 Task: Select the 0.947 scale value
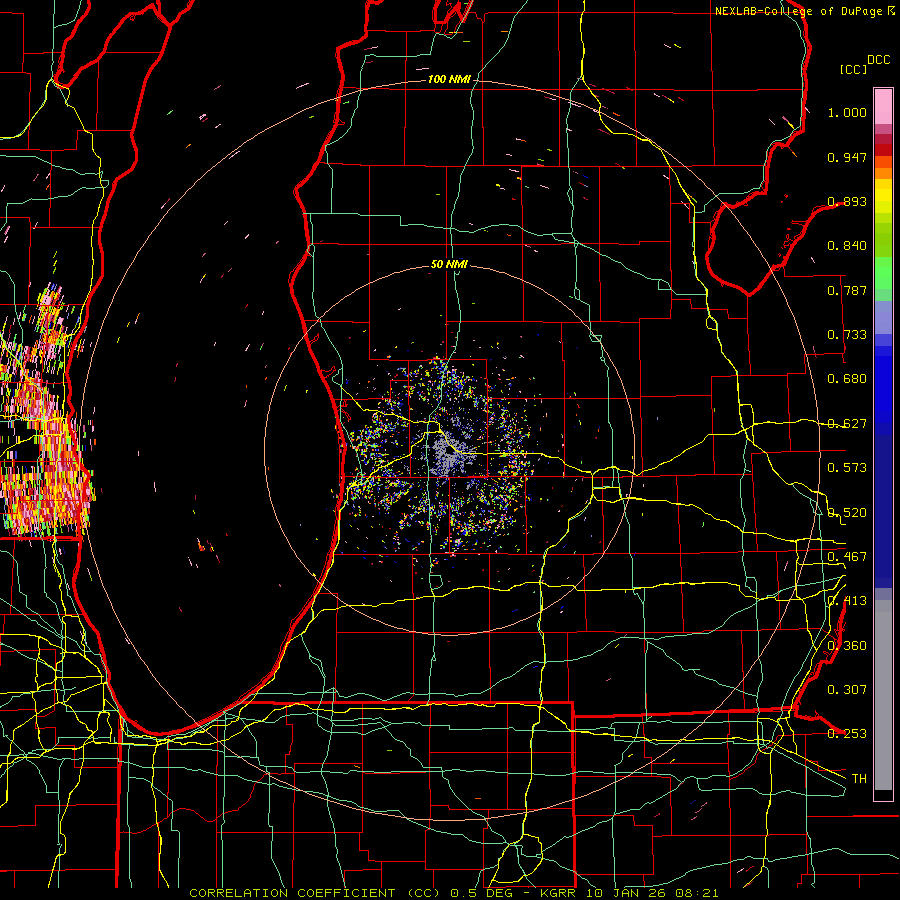847,157
